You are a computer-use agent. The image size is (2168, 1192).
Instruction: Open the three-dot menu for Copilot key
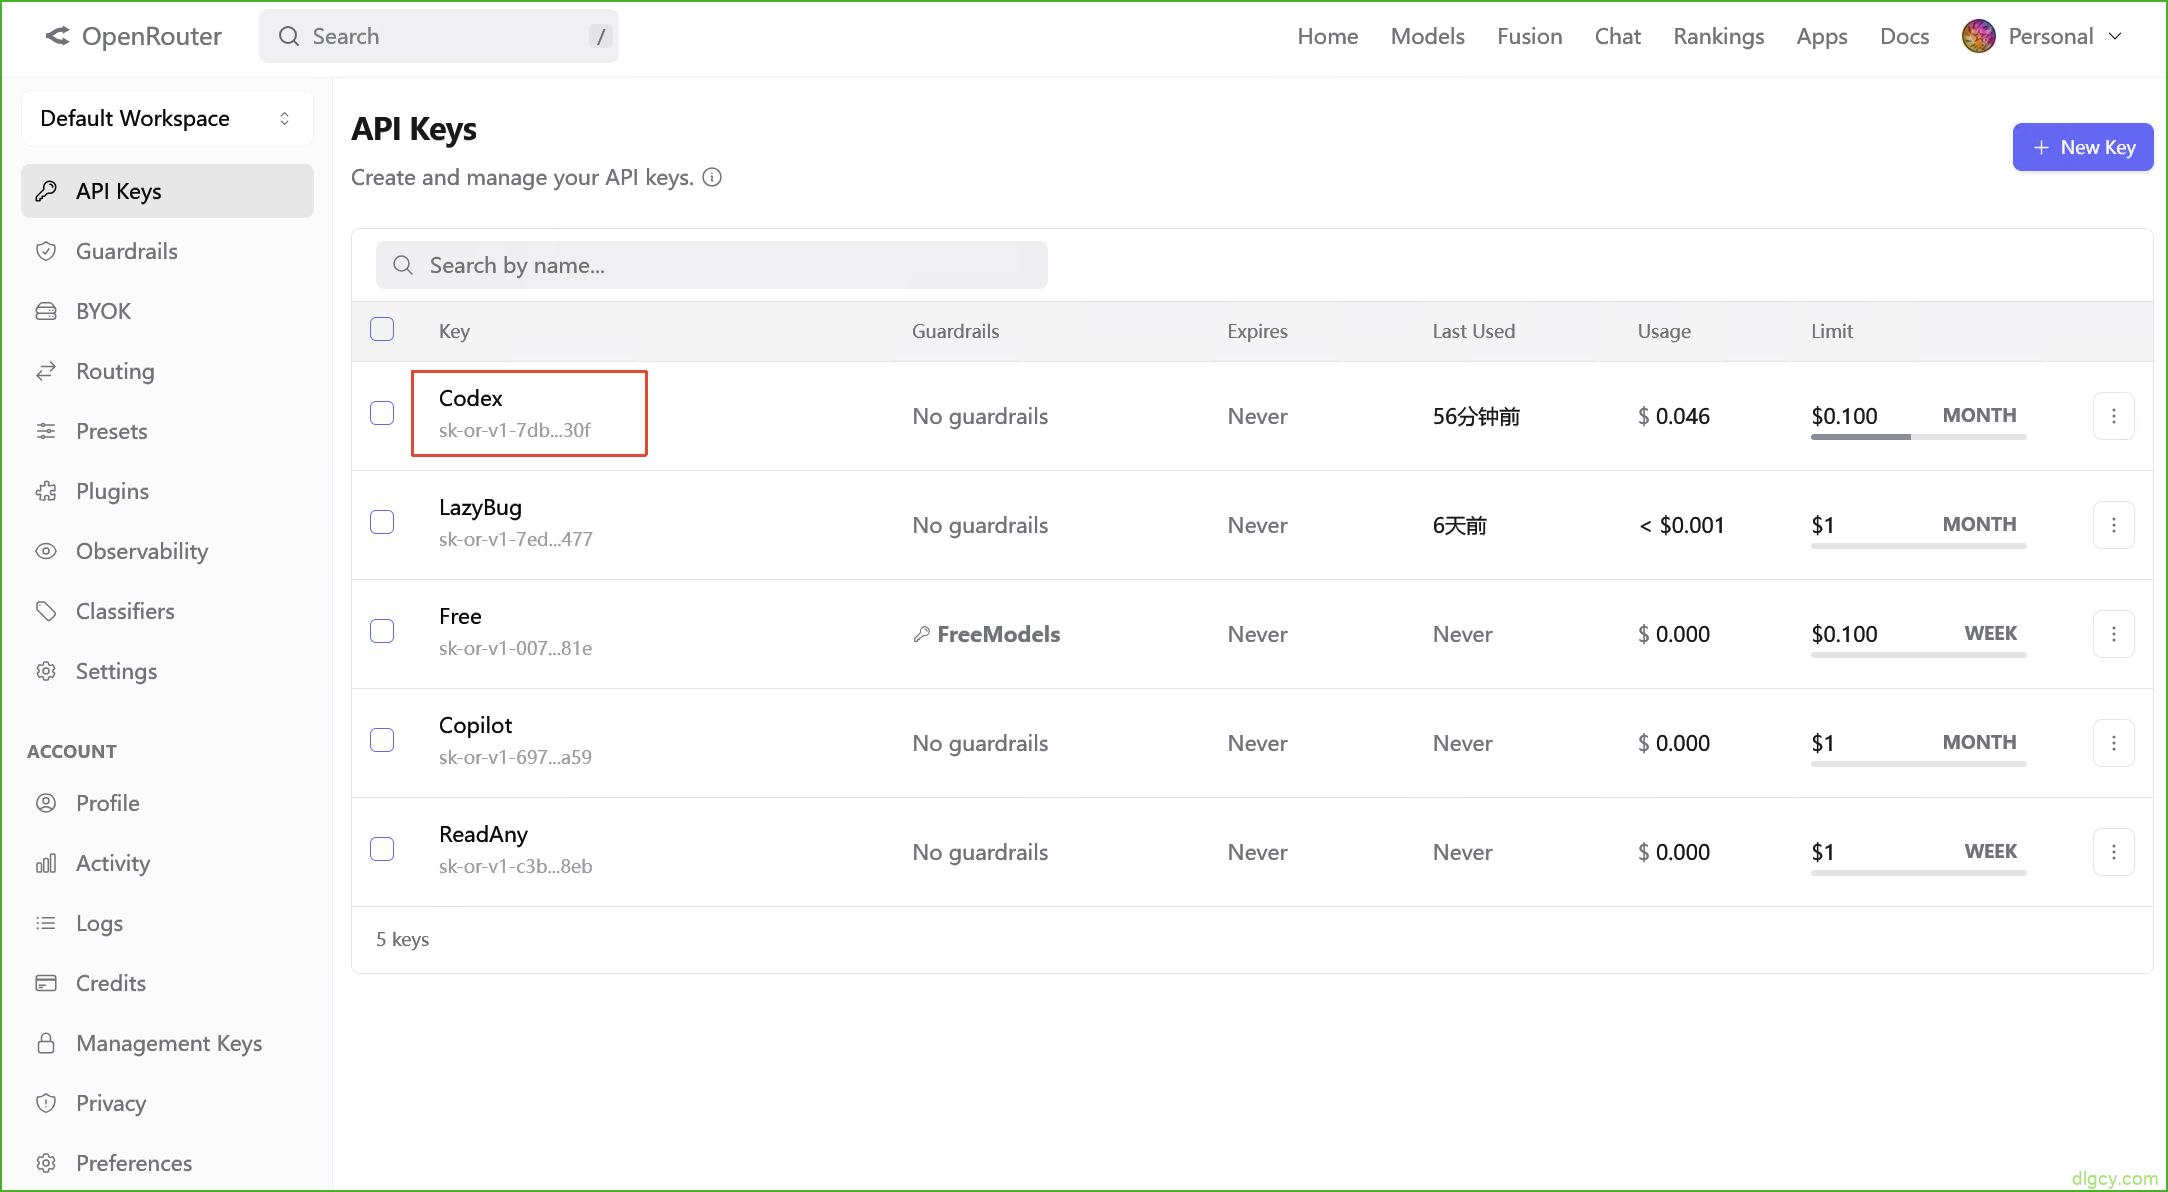pos(2113,743)
